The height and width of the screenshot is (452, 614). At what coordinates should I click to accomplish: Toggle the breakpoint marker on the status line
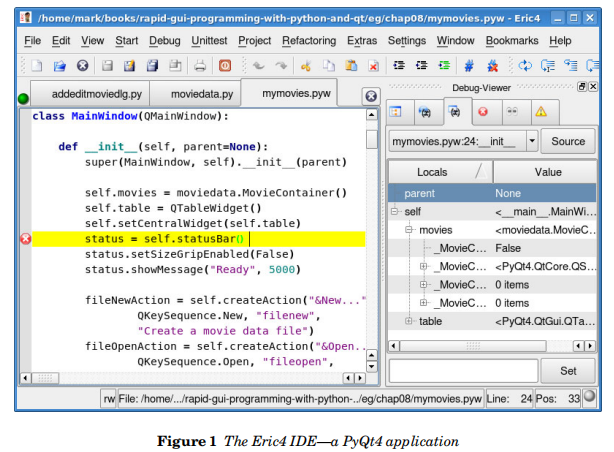click(26, 239)
